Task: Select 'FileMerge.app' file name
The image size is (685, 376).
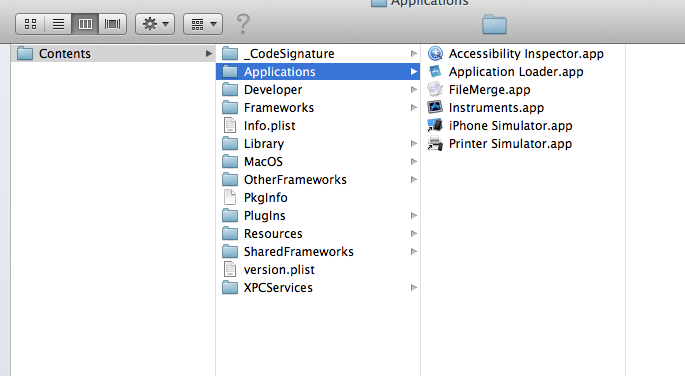Action: click(x=489, y=90)
